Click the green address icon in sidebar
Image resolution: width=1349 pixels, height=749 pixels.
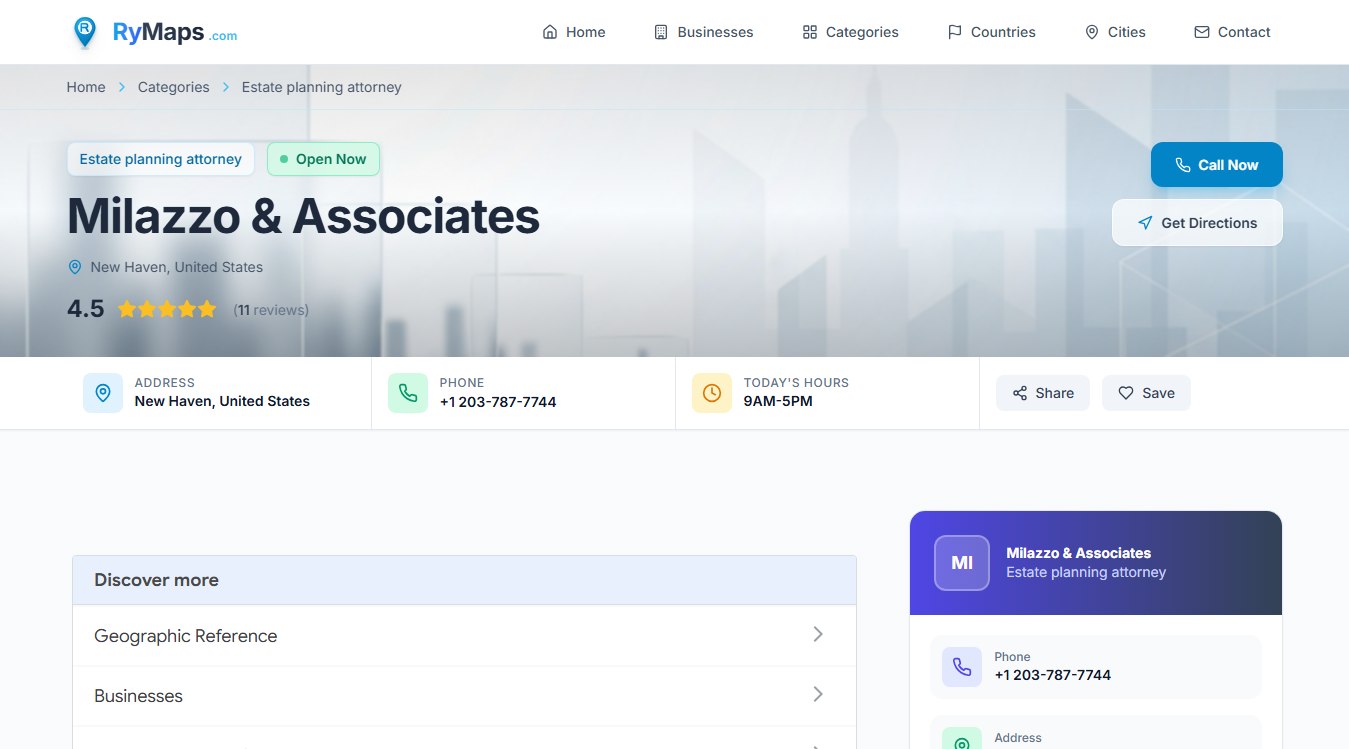(x=962, y=739)
